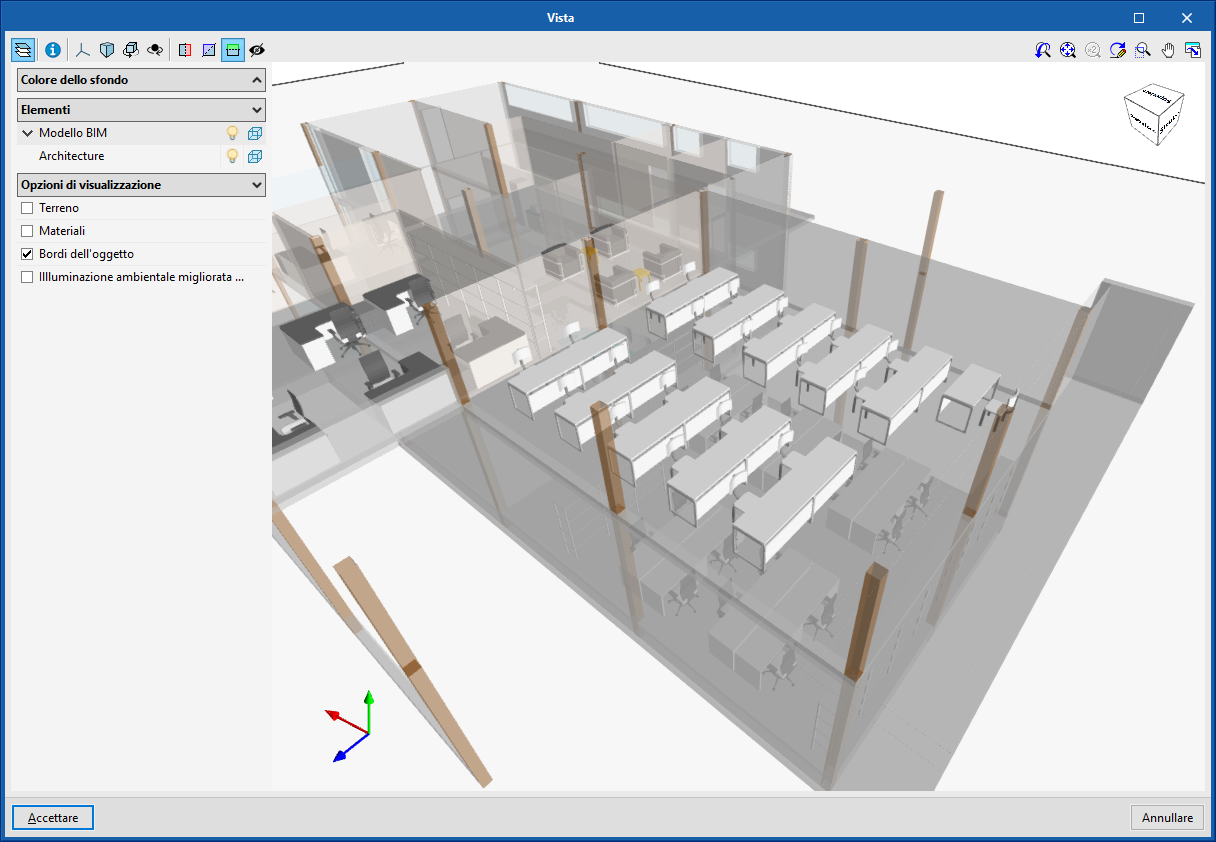Activate the pan hand tool
Viewport: 1216px width, 842px height.
click(1167, 49)
